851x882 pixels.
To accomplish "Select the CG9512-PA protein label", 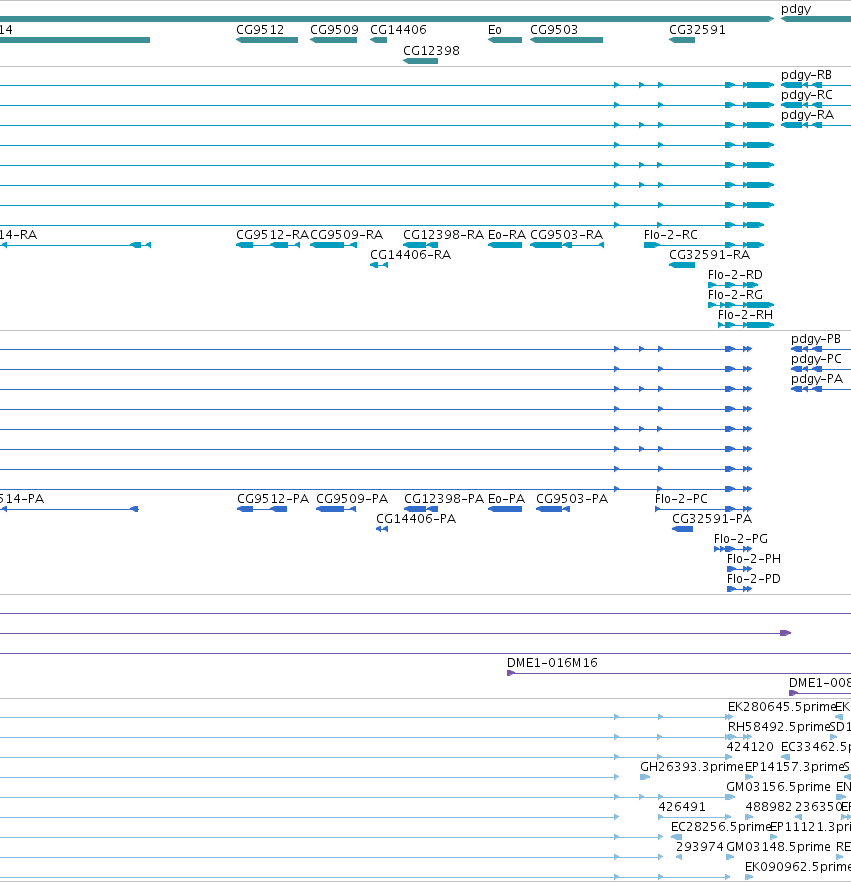I will pos(273,499).
